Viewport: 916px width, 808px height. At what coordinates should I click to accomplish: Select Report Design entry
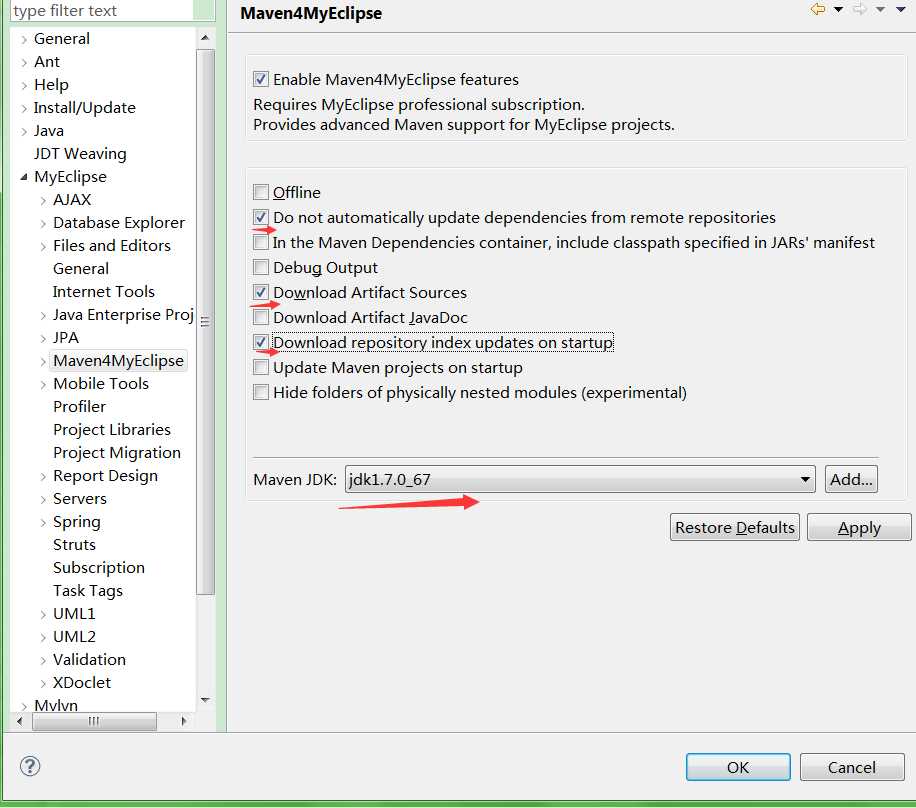point(105,476)
